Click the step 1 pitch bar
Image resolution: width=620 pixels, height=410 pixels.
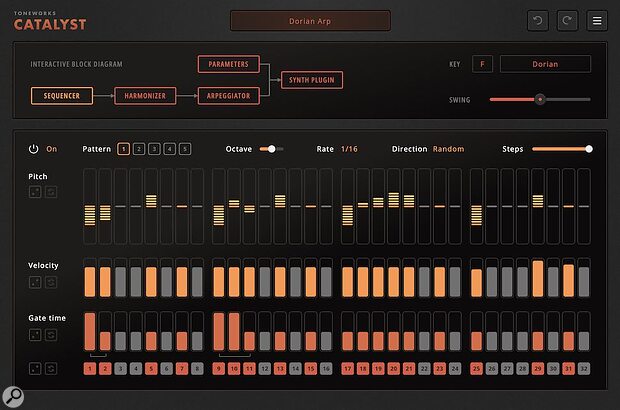(x=90, y=206)
